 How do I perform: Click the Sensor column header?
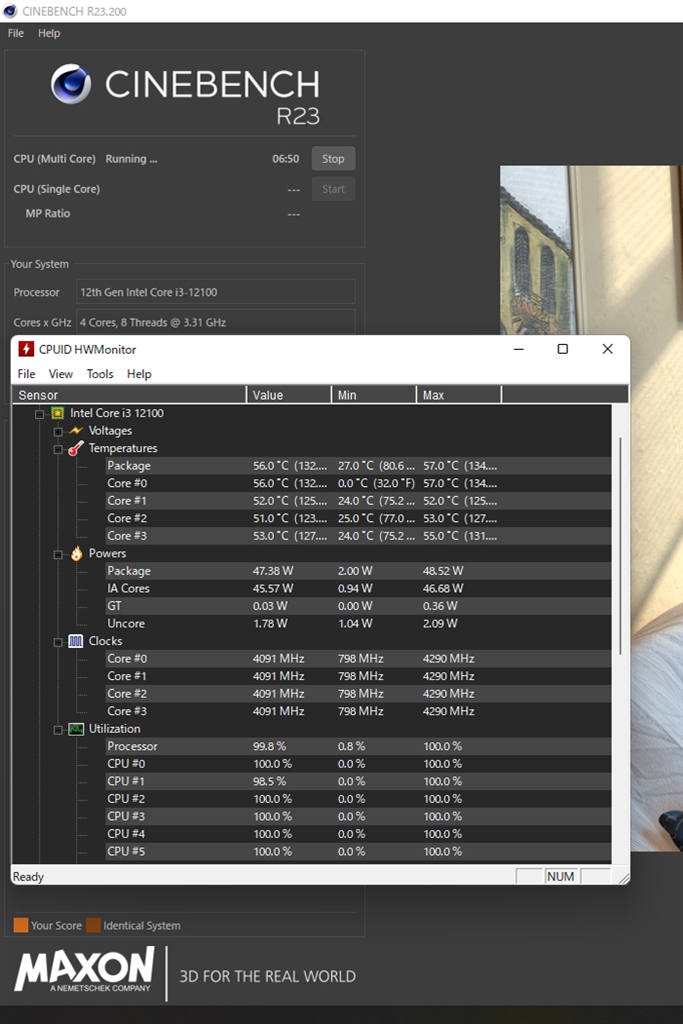coord(129,394)
